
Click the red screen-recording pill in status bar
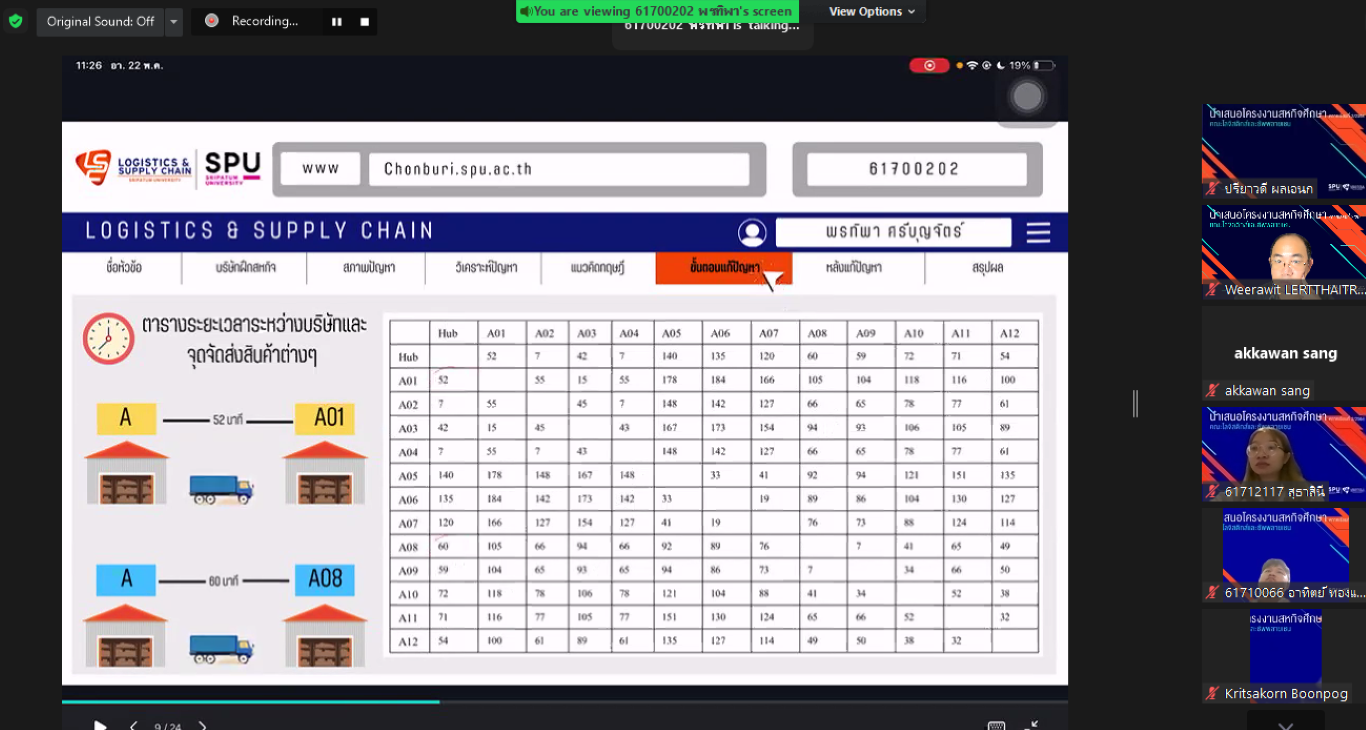coord(929,65)
